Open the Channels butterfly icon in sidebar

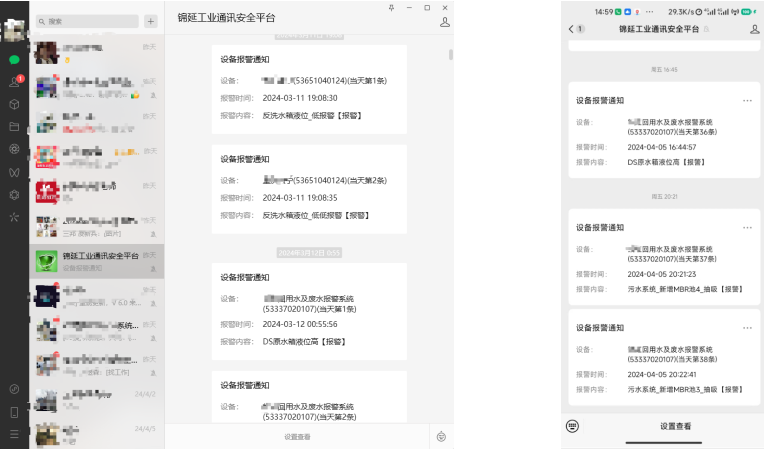(14, 172)
